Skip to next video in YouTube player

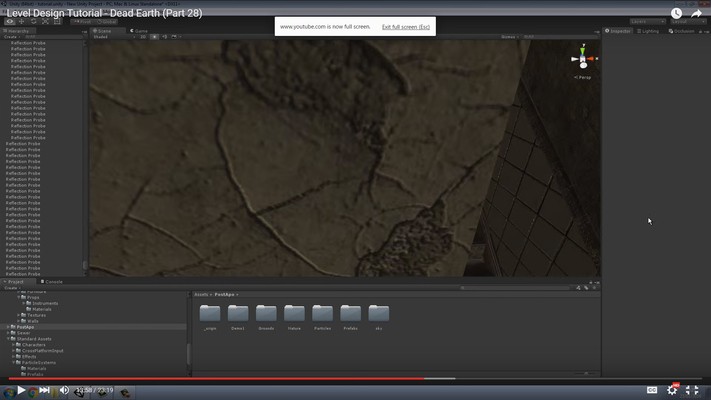point(44,390)
